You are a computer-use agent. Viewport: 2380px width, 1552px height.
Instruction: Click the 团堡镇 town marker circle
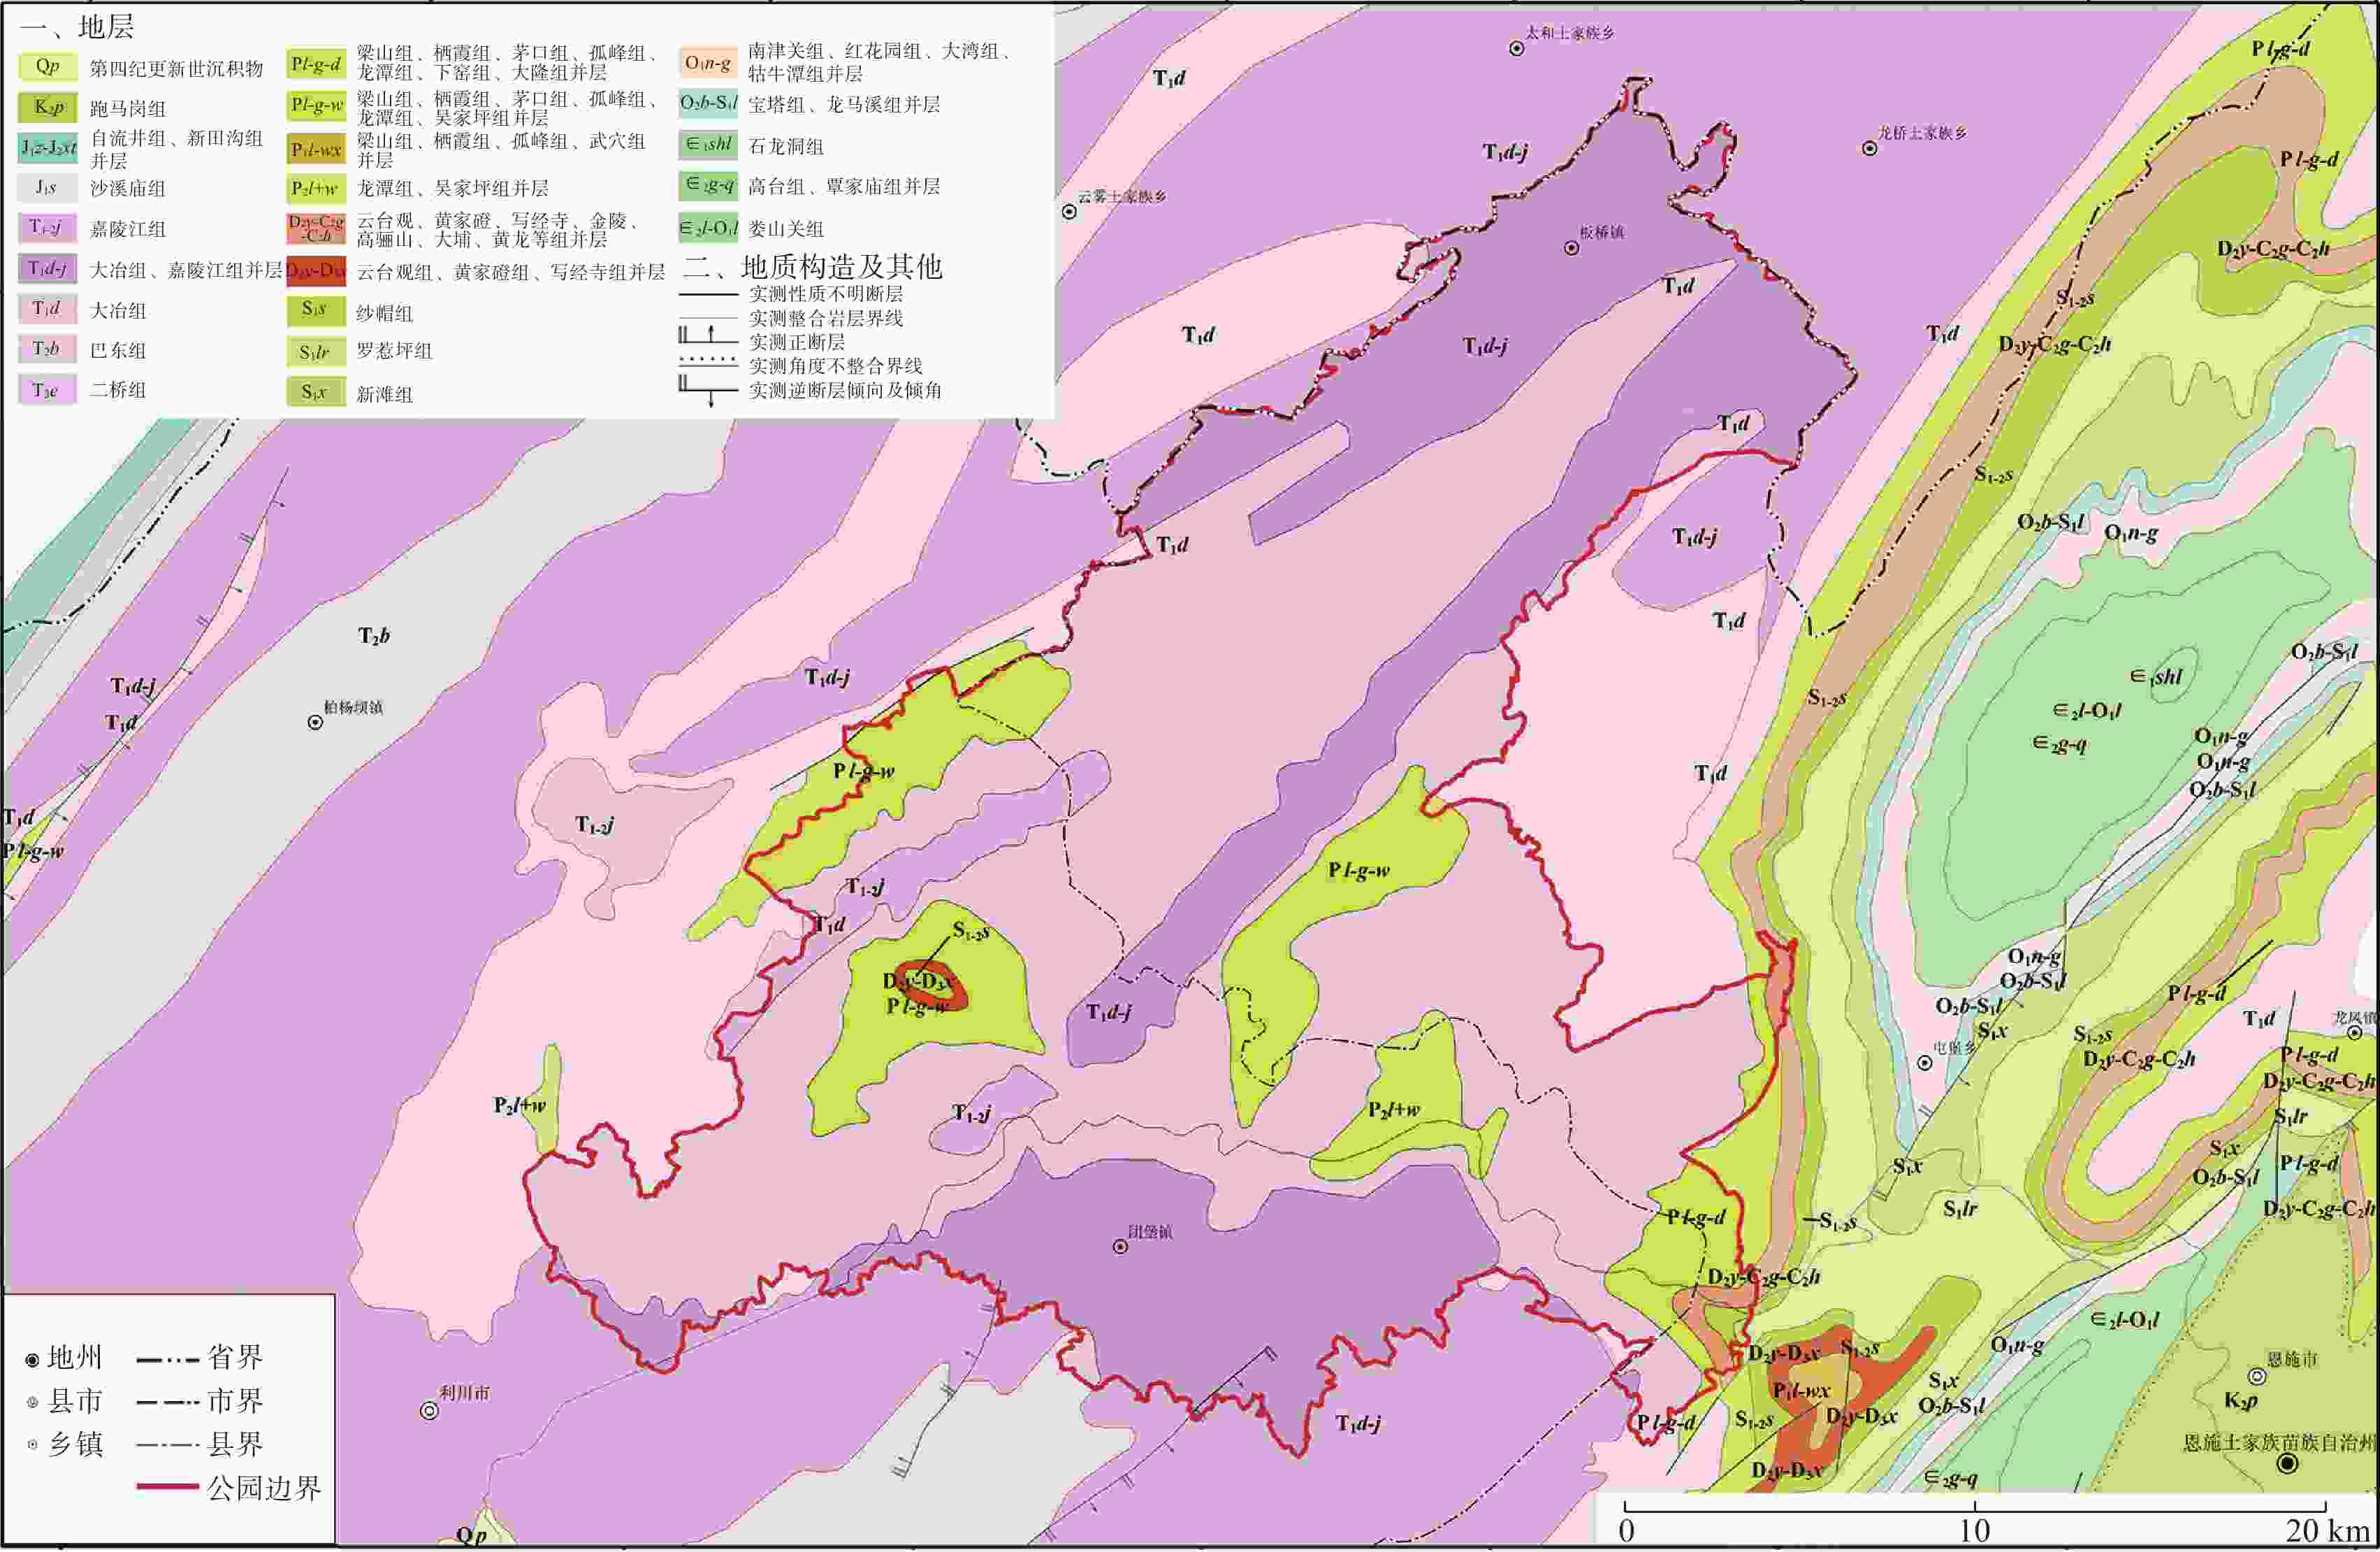[1120, 1247]
